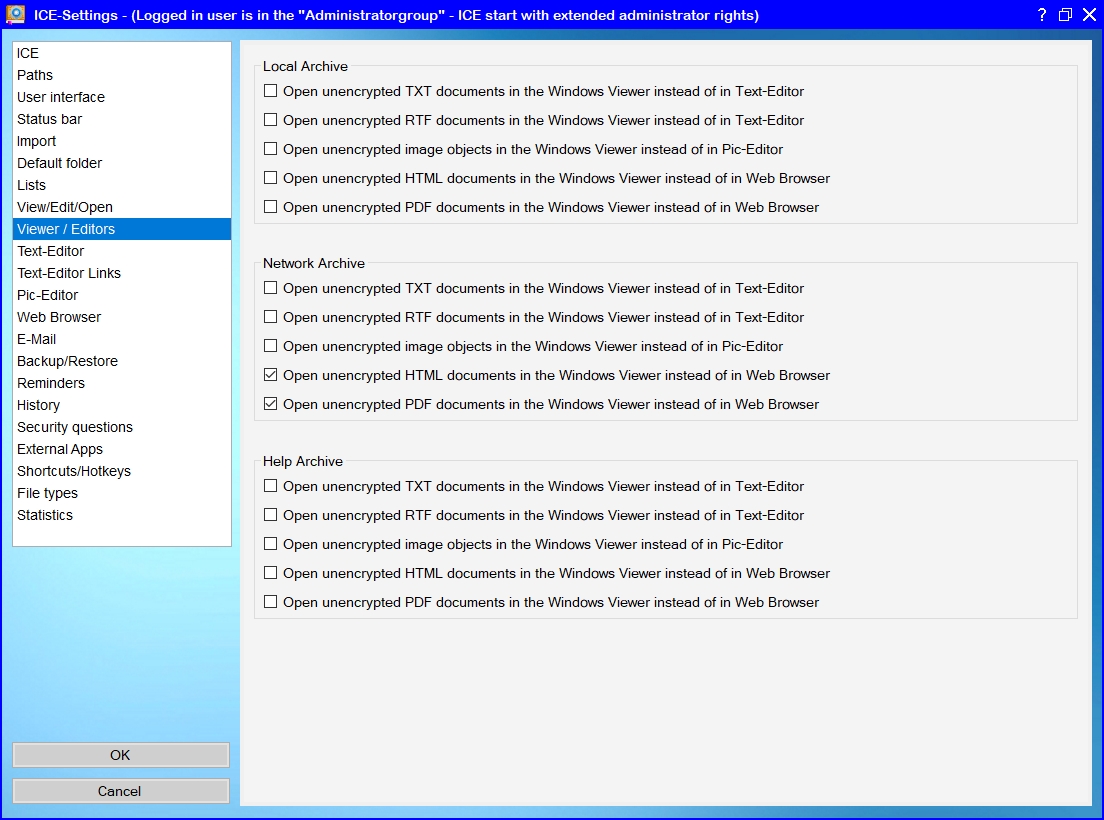Enable Network Archive image objects checkbox

[x=271, y=347]
